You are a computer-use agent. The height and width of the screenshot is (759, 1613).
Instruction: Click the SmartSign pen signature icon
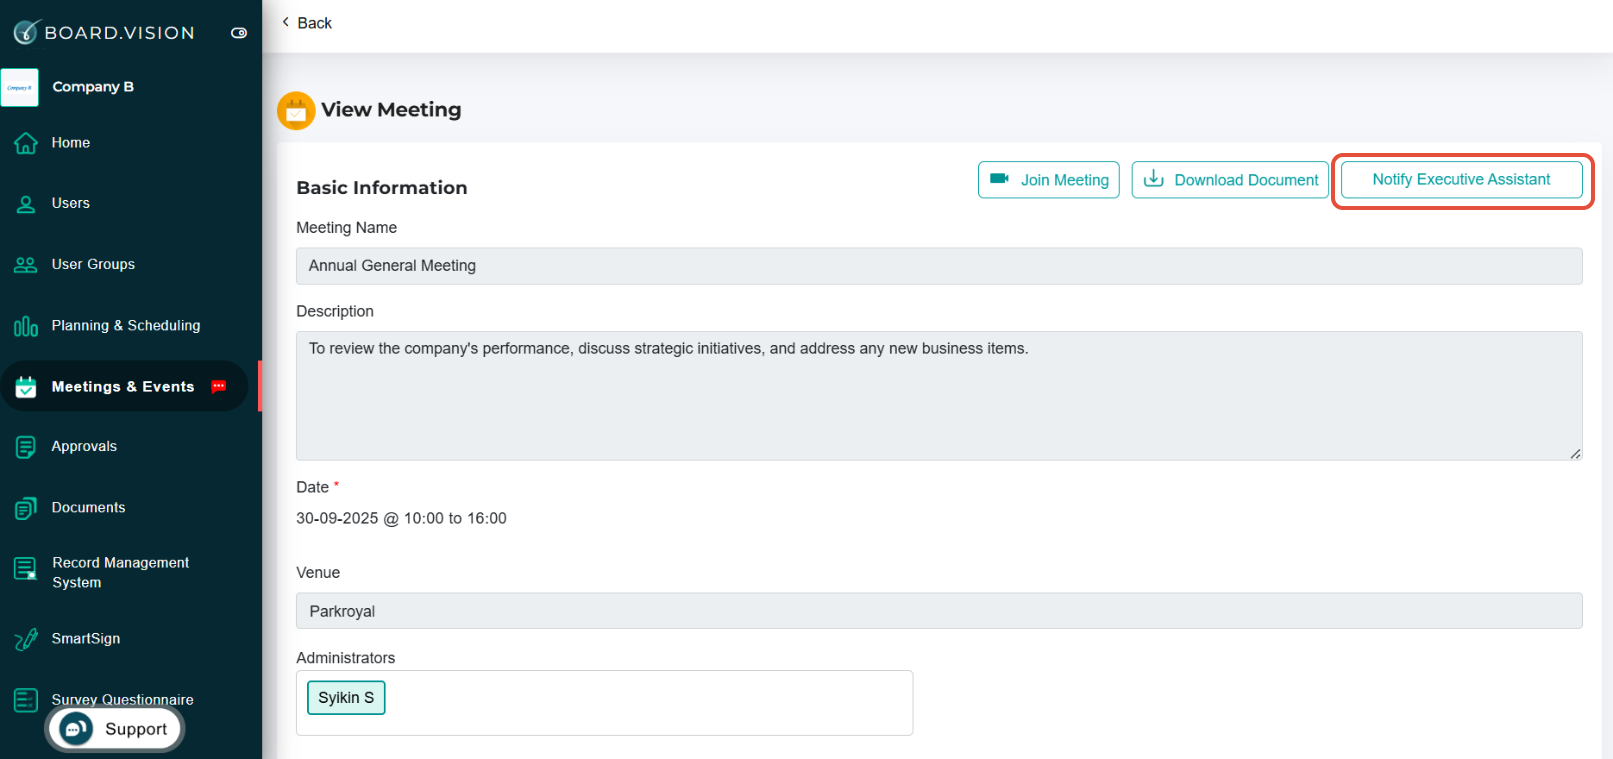tap(26, 639)
